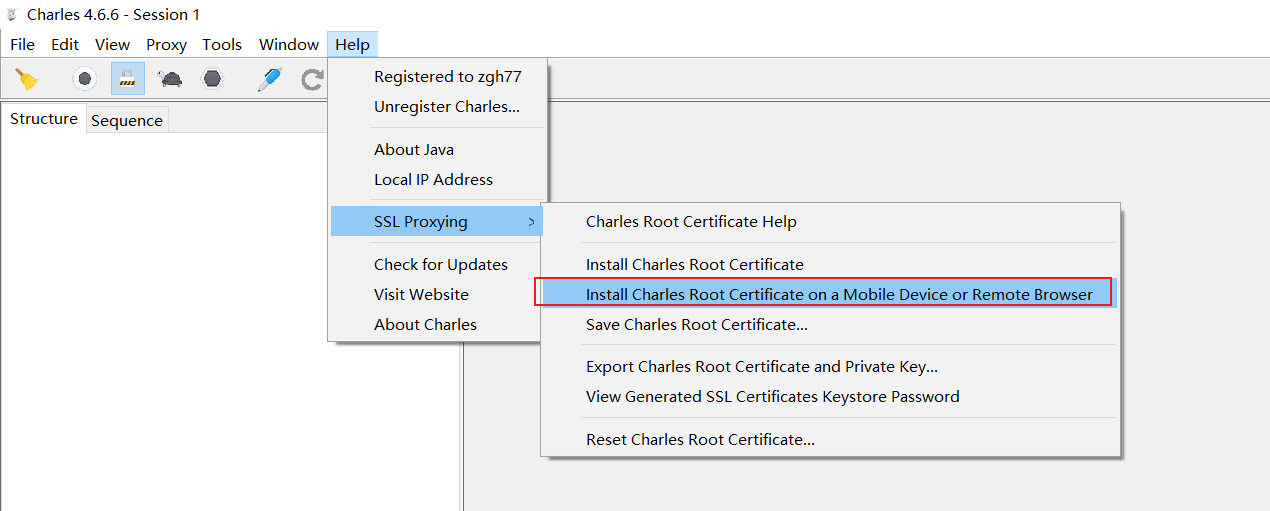
Task: Open the Edit menu
Action: (x=65, y=44)
